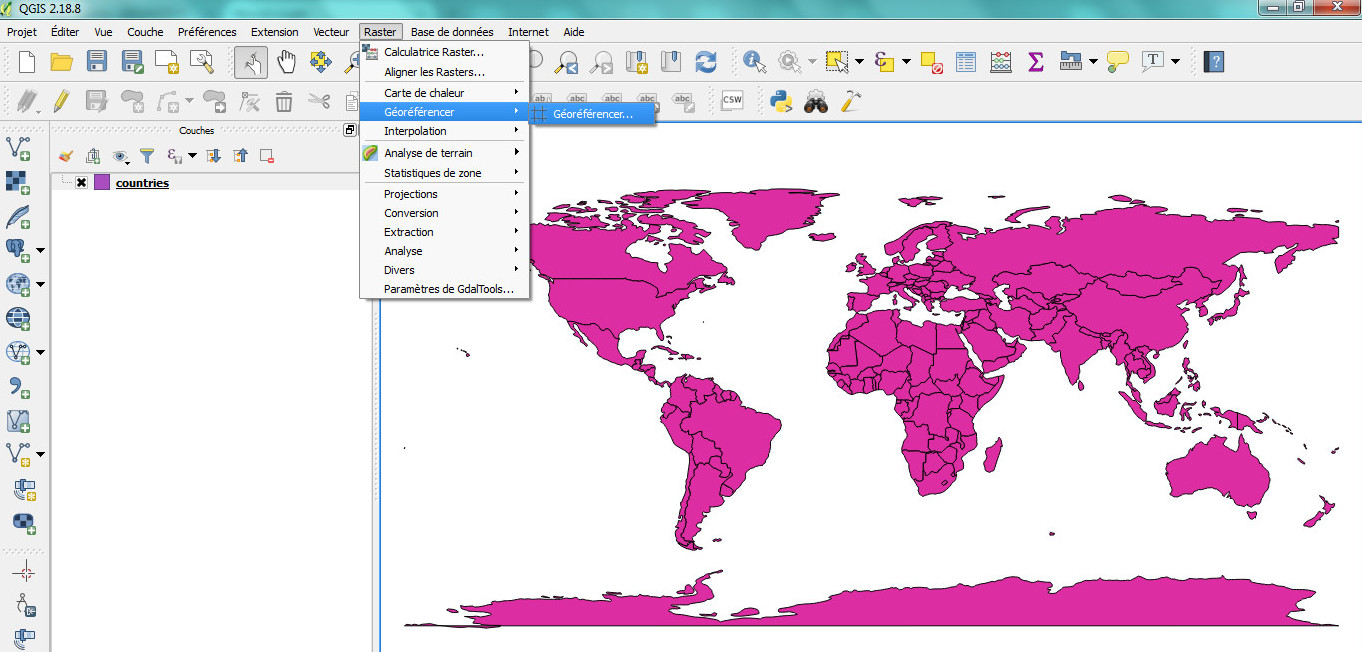Open field calculator abacus icon
The image size is (1362, 652).
point(1001,62)
